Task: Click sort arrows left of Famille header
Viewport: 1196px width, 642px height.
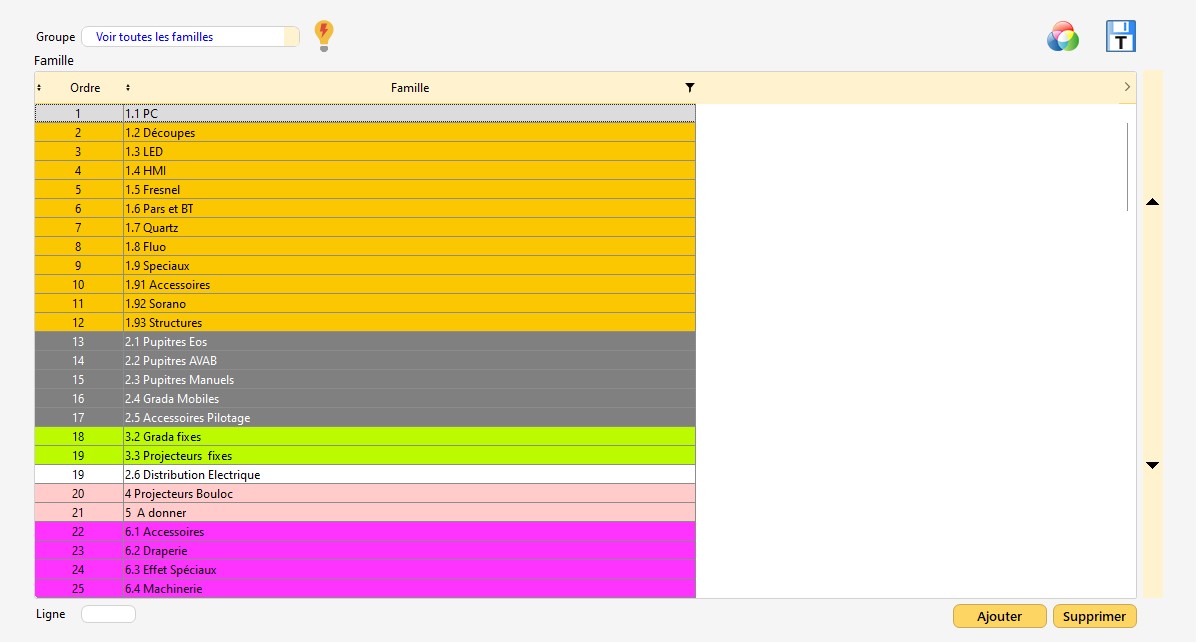Action: 128,88
